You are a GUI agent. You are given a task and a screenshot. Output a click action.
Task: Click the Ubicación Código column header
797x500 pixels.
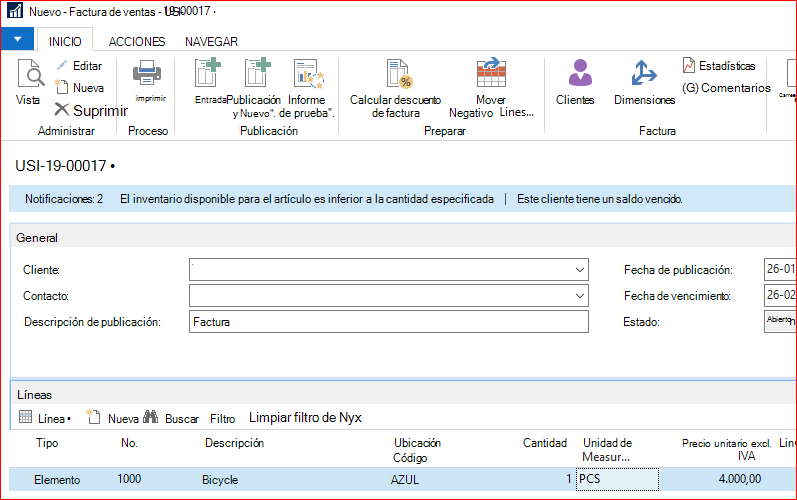coord(417,450)
